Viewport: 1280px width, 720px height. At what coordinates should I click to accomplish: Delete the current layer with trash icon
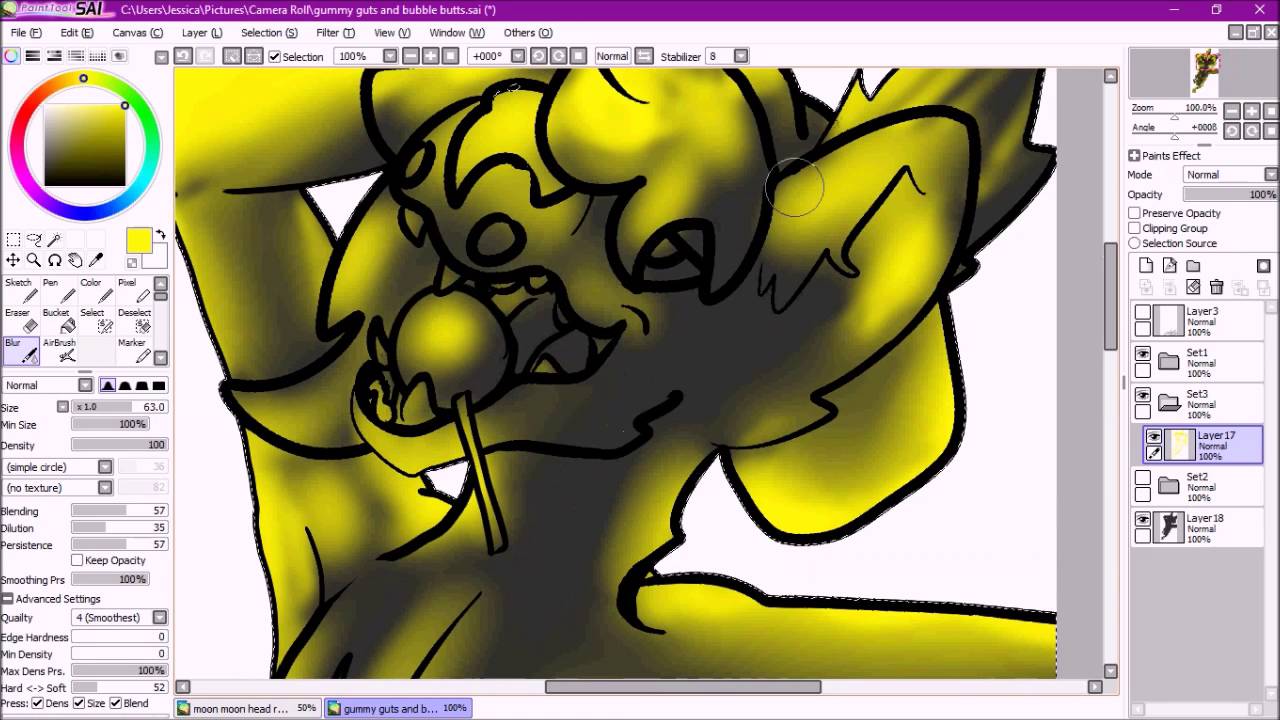tap(1216, 287)
